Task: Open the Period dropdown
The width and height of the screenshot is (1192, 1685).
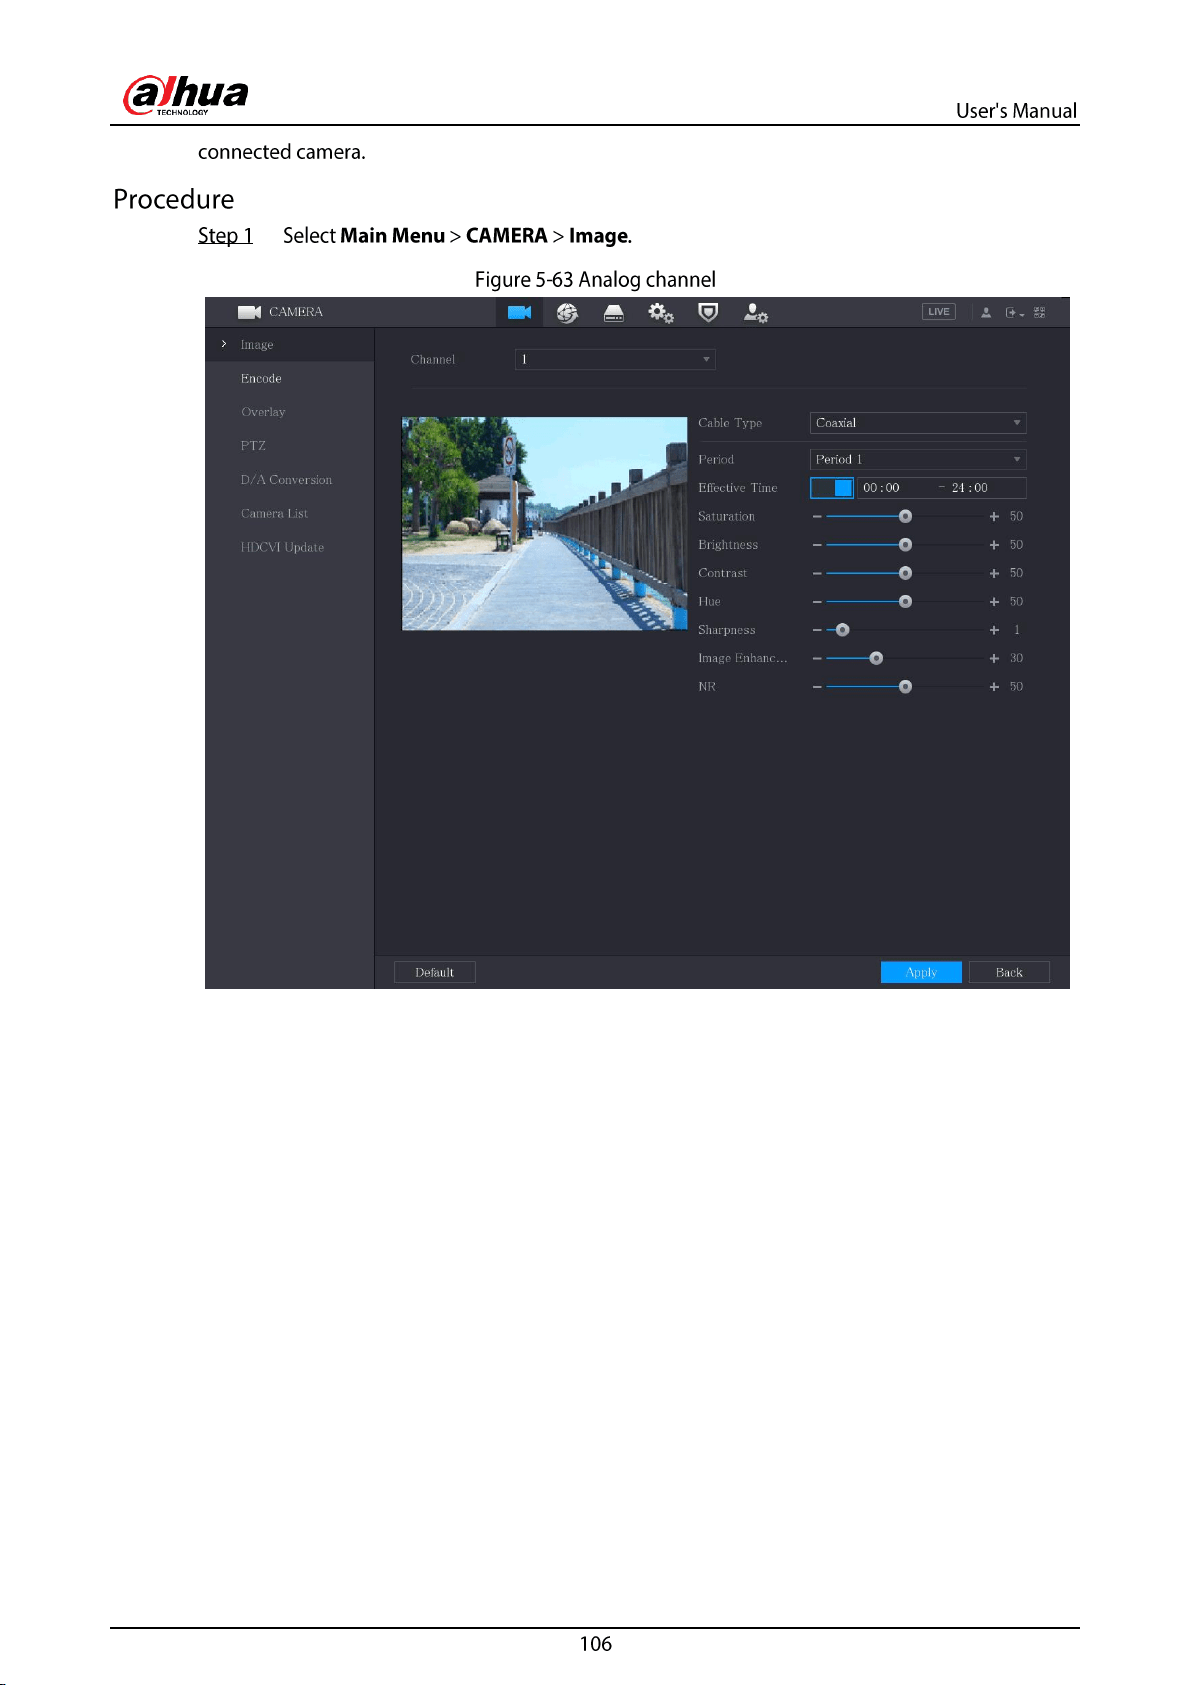Action: click(x=918, y=459)
